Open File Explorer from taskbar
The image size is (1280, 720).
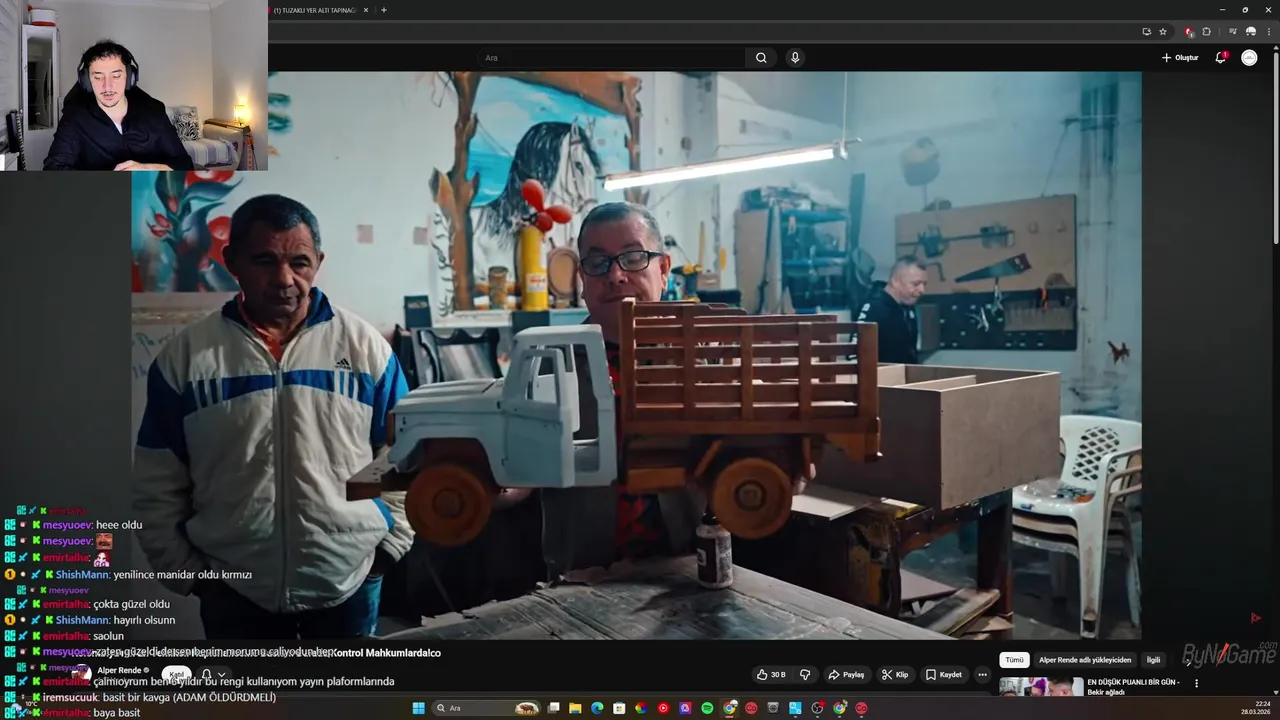click(575, 708)
